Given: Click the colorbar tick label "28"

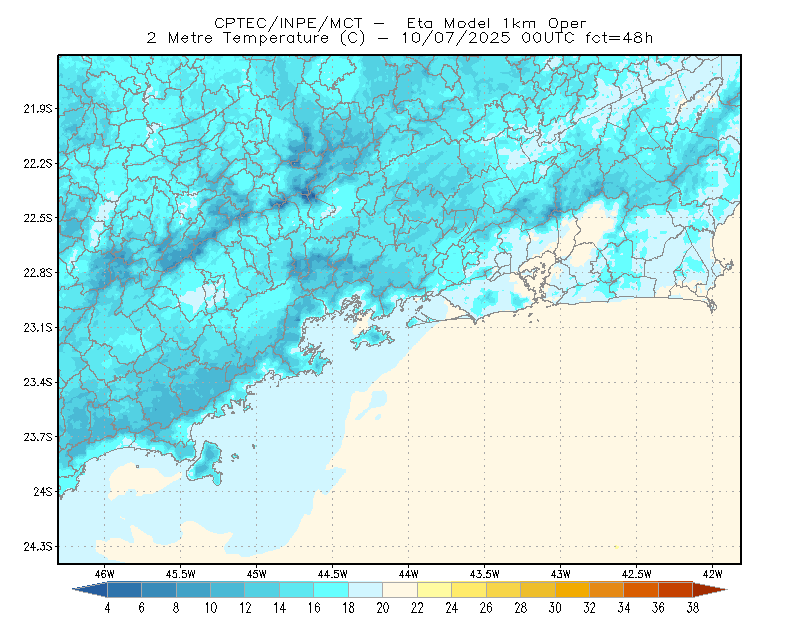Looking at the screenshot, I should (521, 608).
